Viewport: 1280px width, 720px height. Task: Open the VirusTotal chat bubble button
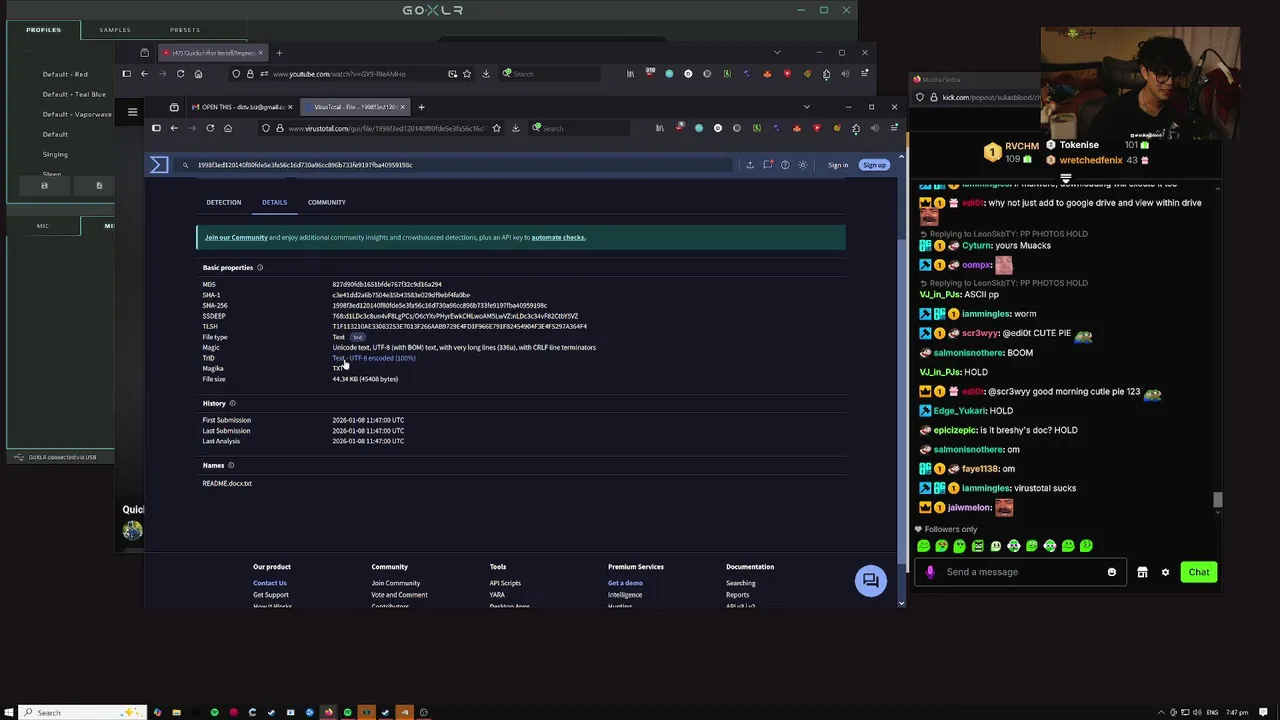tap(870, 581)
